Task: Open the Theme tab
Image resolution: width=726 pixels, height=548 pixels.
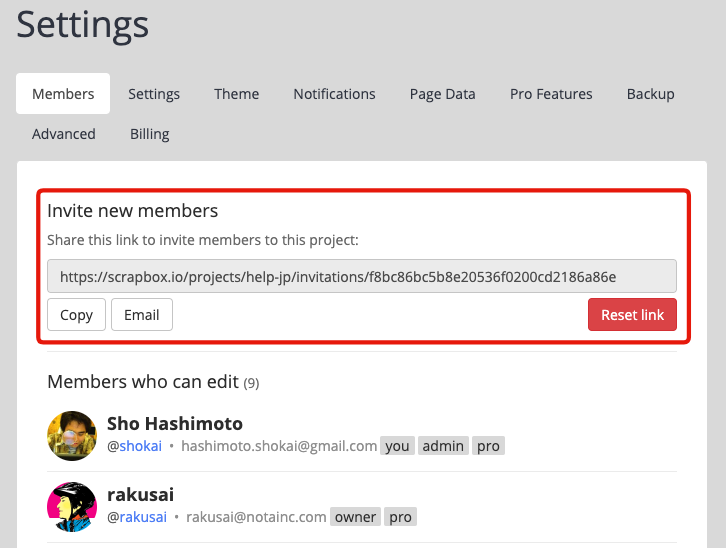Action: click(x=236, y=94)
